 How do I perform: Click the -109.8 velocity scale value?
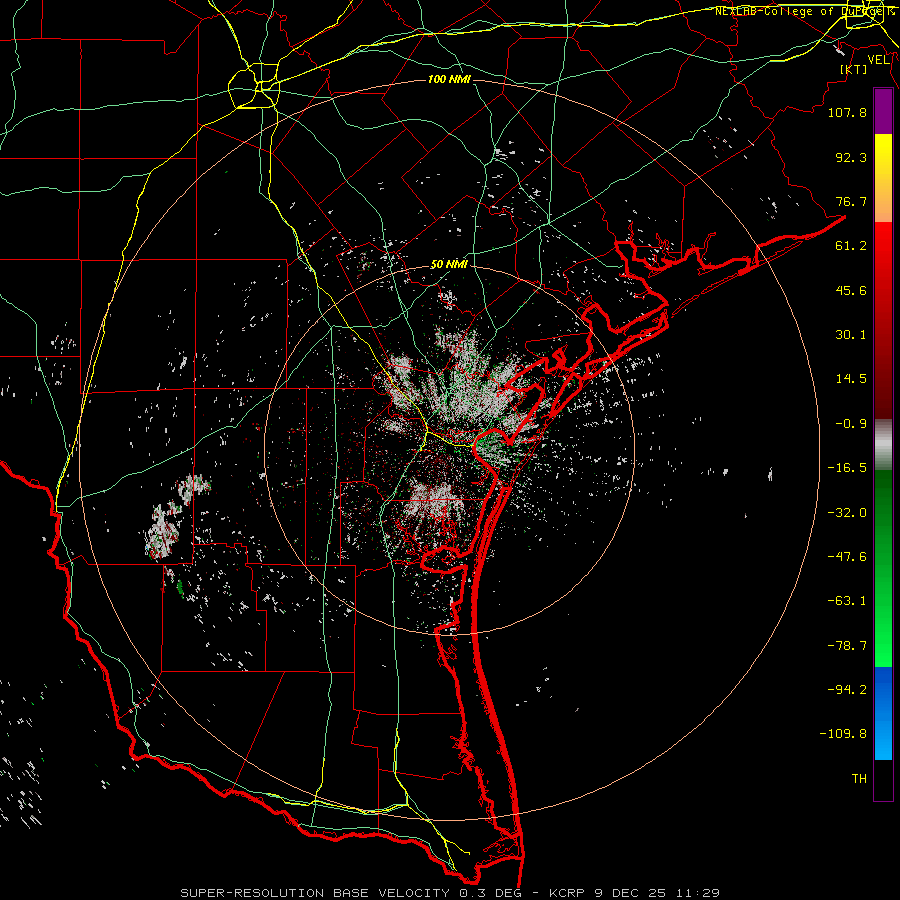pos(843,734)
